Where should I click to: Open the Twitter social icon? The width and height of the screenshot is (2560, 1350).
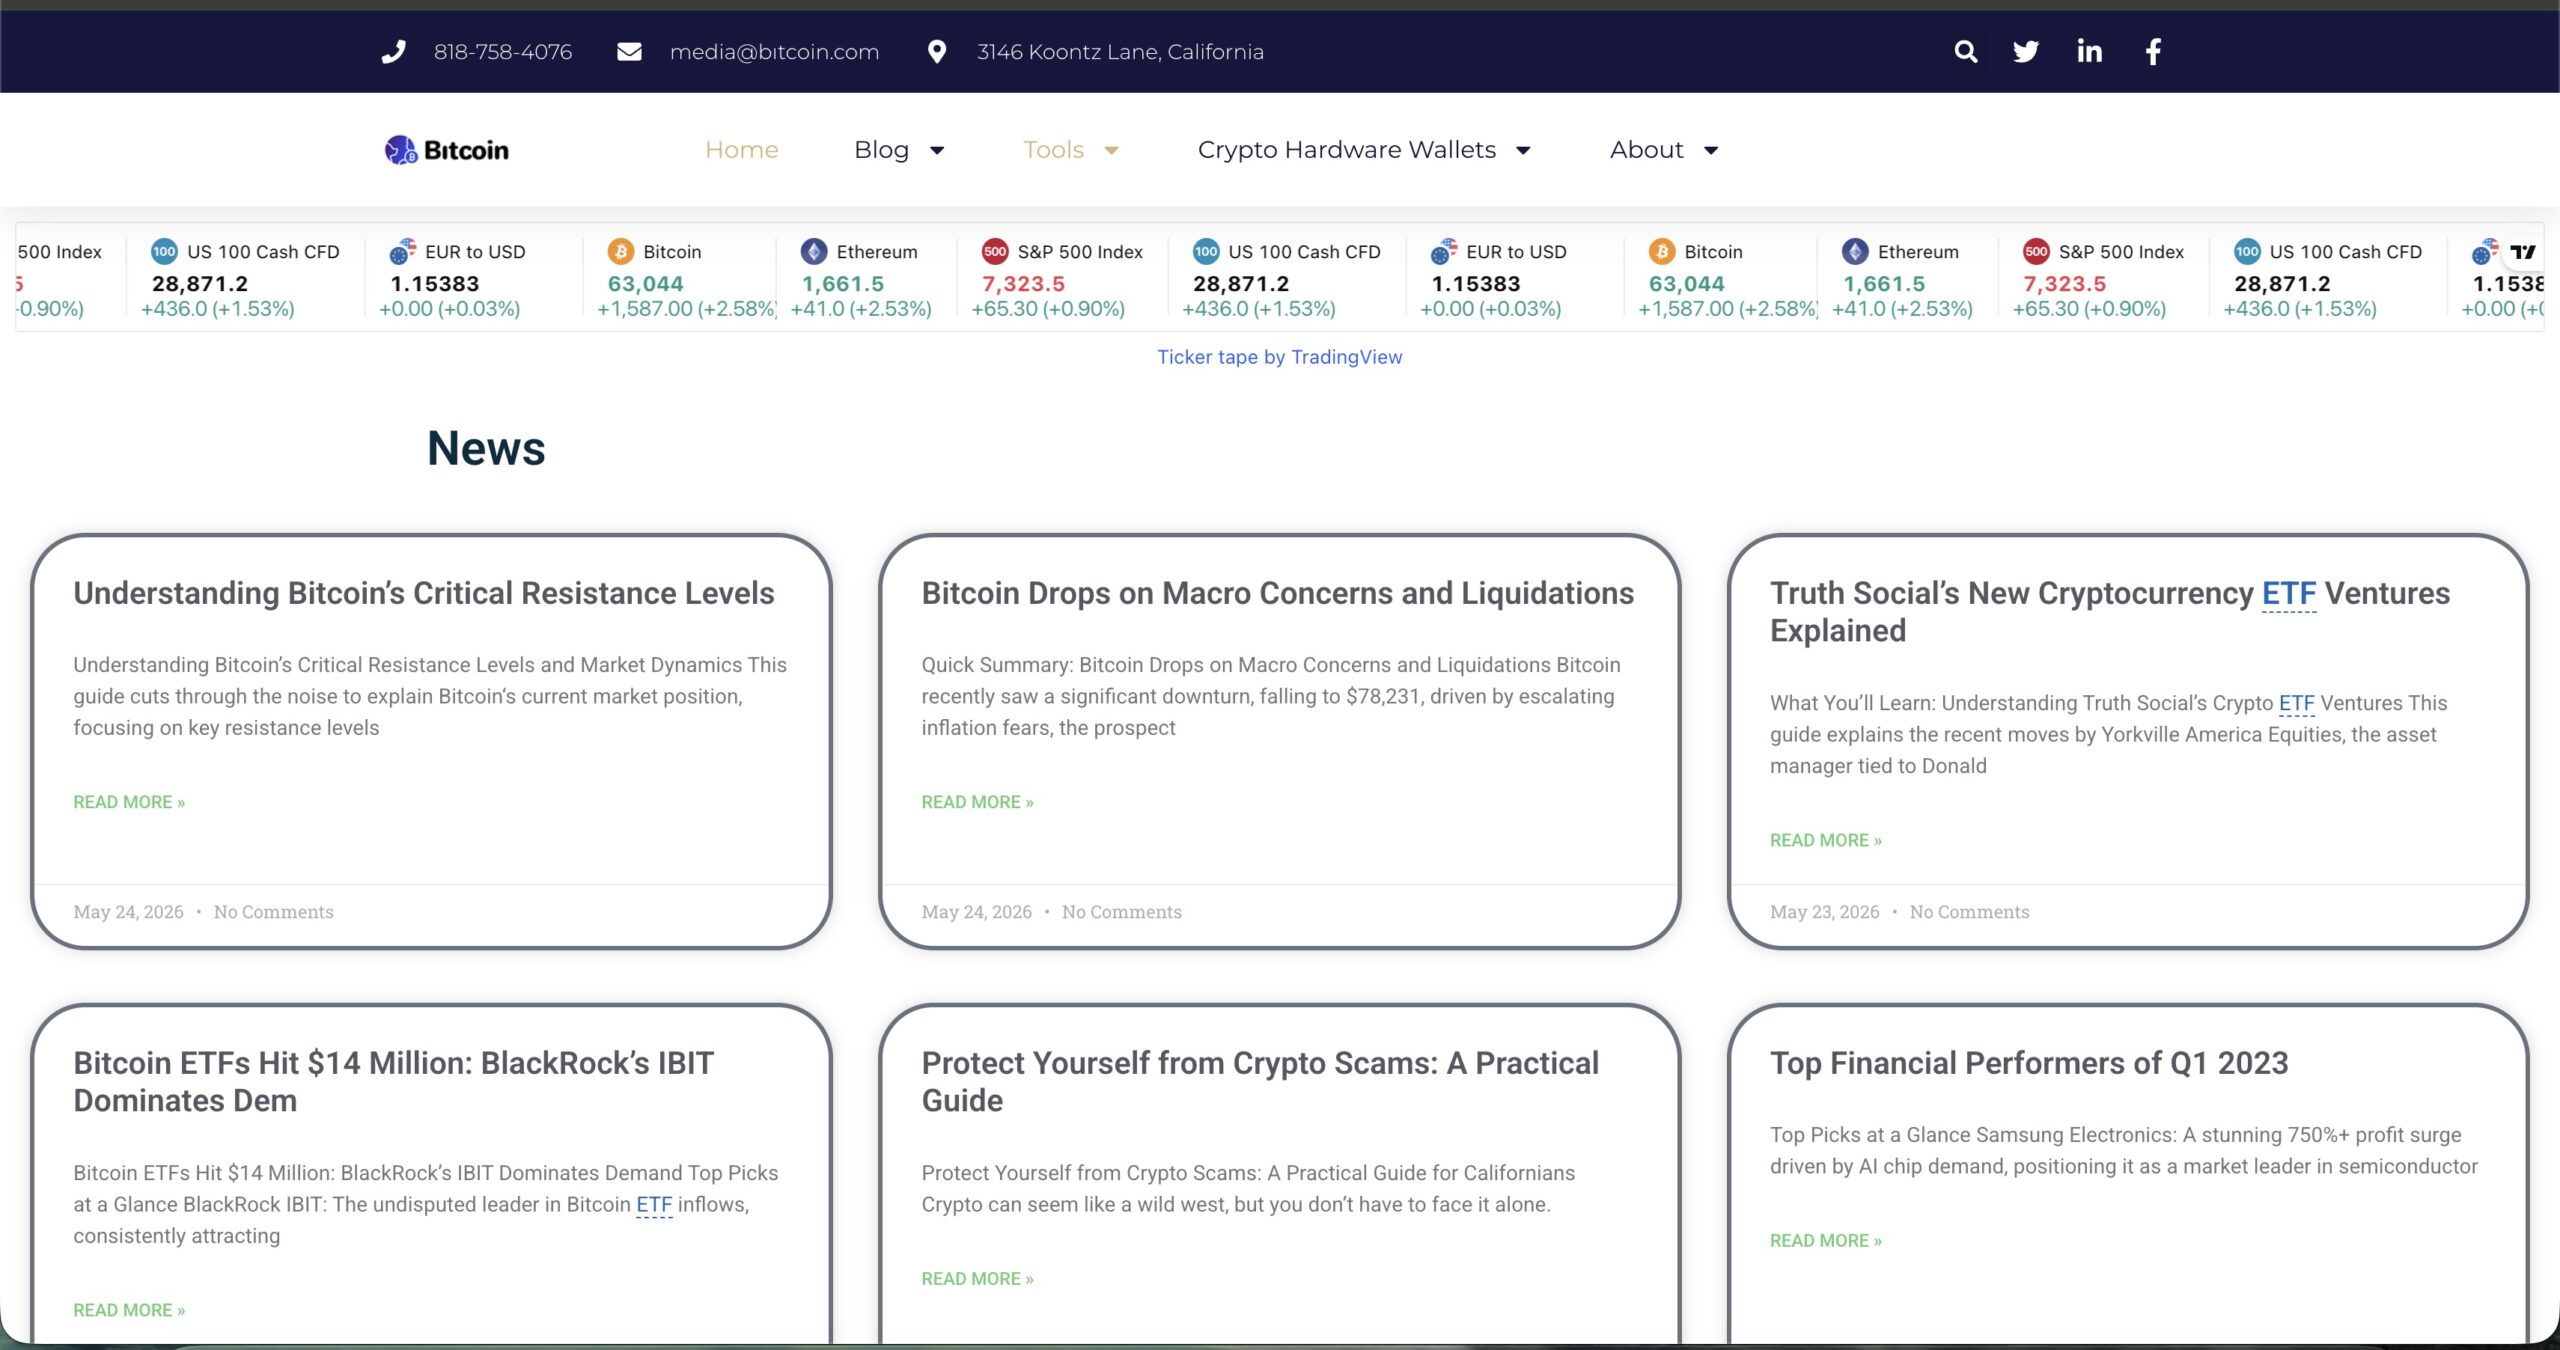point(2026,52)
